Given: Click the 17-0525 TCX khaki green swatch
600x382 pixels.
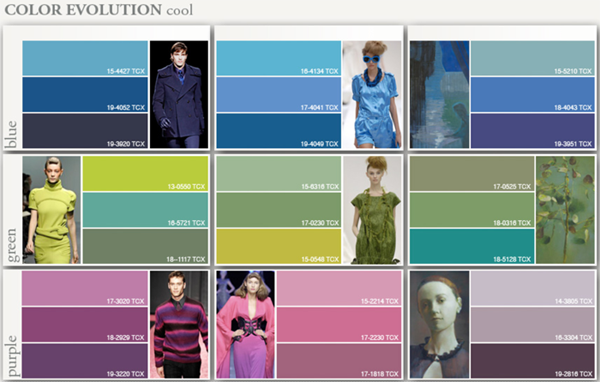Looking at the screenshot, I should pyautogui.click(x=472, y=173).
